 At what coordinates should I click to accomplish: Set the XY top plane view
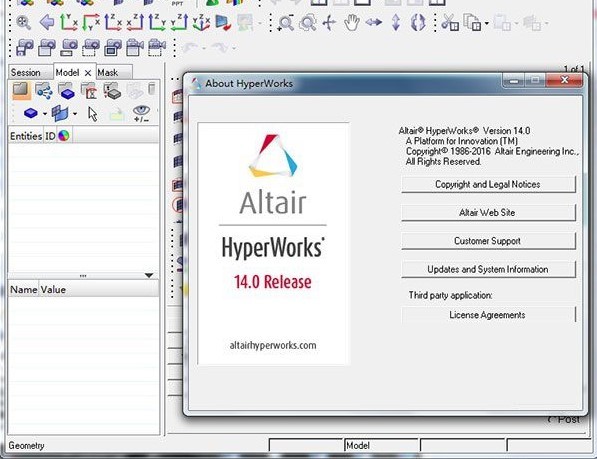point(69,22)
